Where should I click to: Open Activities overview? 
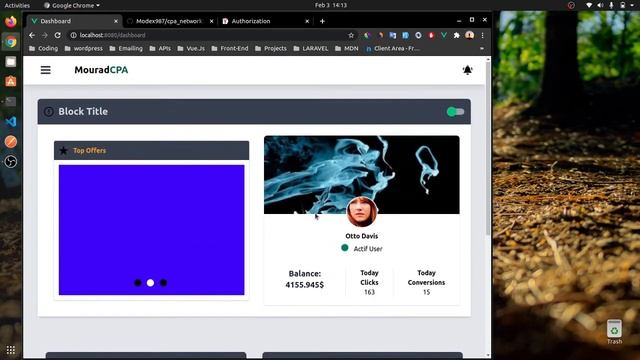17,5
